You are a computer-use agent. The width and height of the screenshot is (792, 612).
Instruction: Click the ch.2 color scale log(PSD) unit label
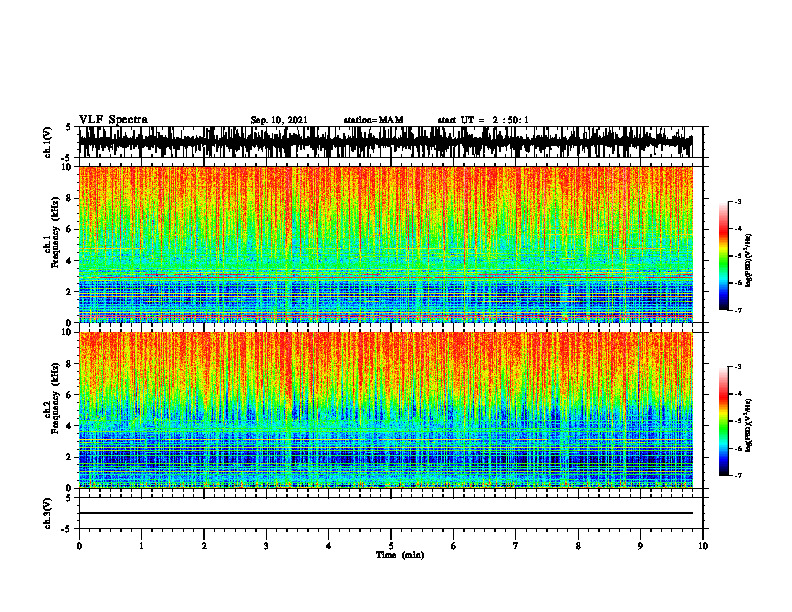[x=749, y=426]
